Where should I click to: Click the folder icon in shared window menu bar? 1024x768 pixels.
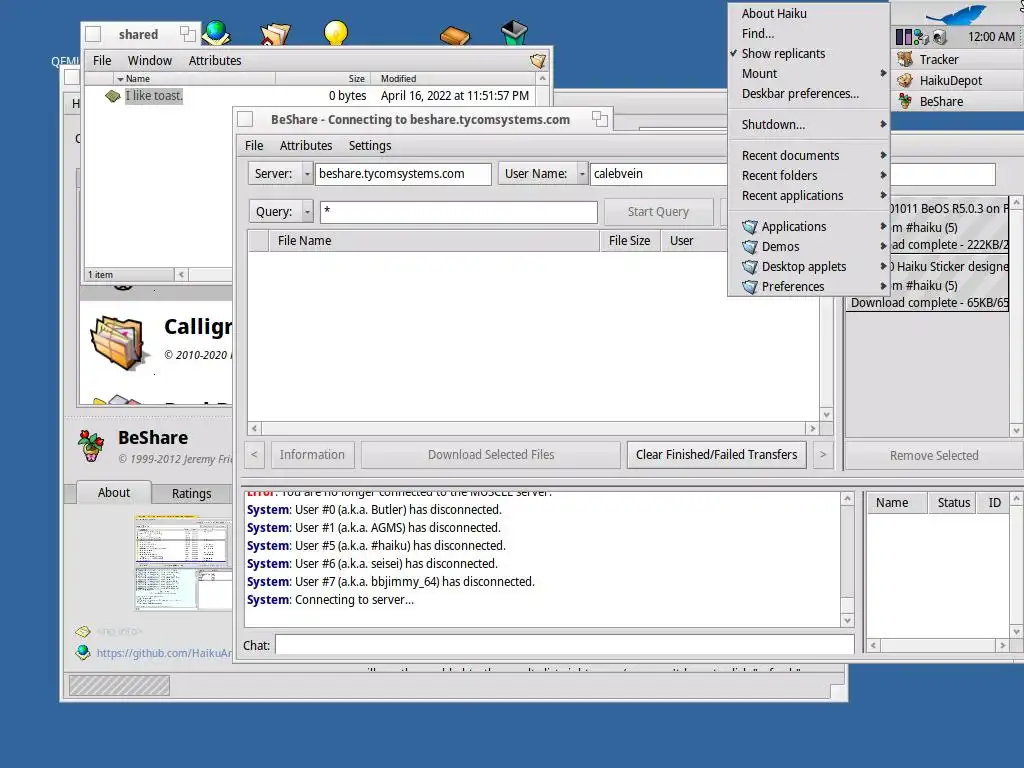click(x=537, y=61)
